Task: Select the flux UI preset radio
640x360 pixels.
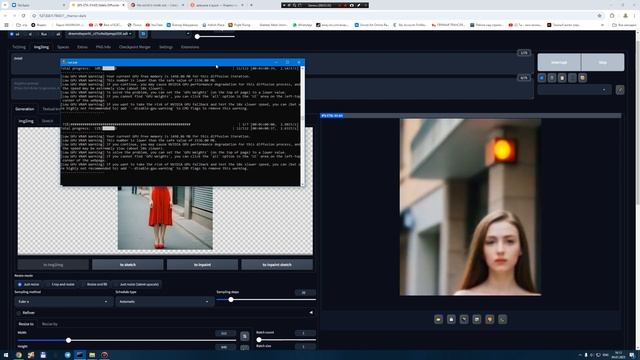Action: tap(44, 34)
